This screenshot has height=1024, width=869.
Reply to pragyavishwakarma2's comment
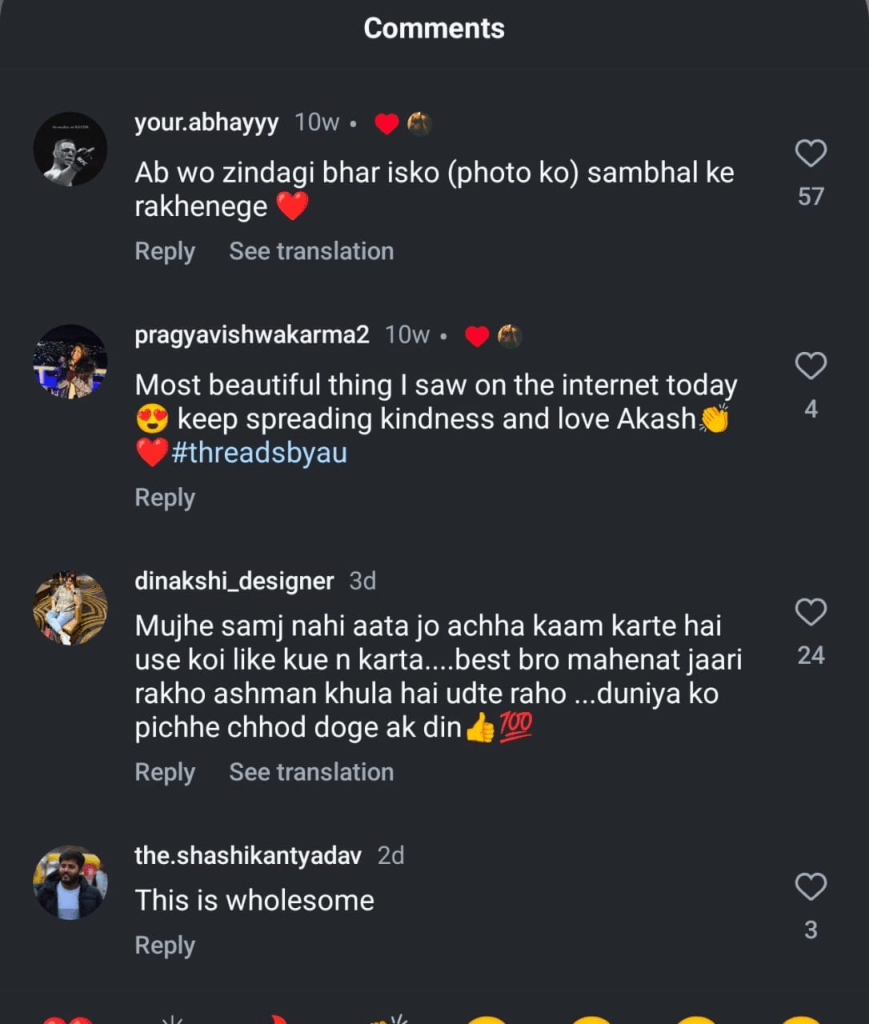click(x=165, y=498)
